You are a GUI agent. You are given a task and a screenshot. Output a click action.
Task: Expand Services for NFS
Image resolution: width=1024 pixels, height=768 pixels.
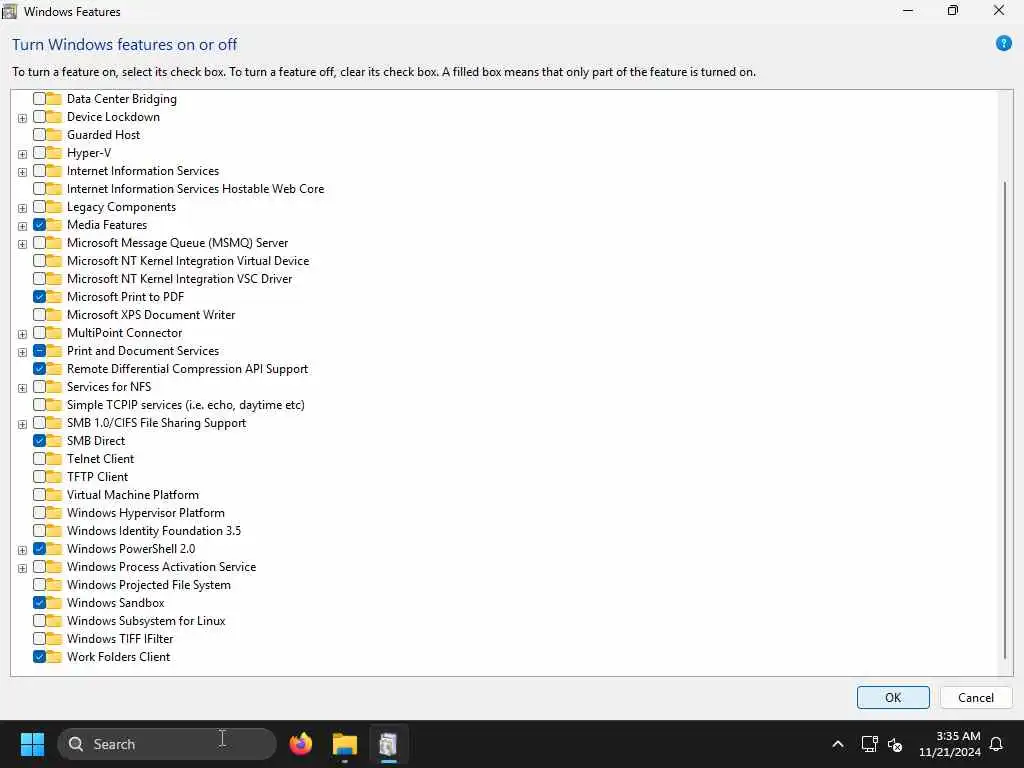pos(22,388)
